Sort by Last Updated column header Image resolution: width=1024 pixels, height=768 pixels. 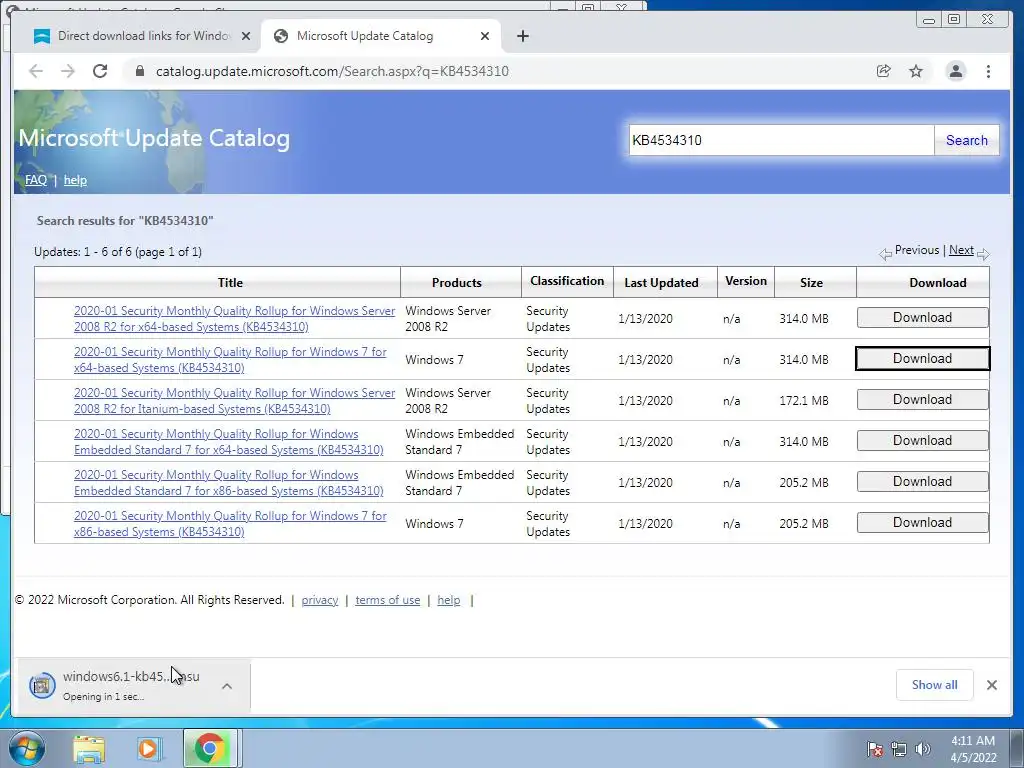(x=661, y=282)
